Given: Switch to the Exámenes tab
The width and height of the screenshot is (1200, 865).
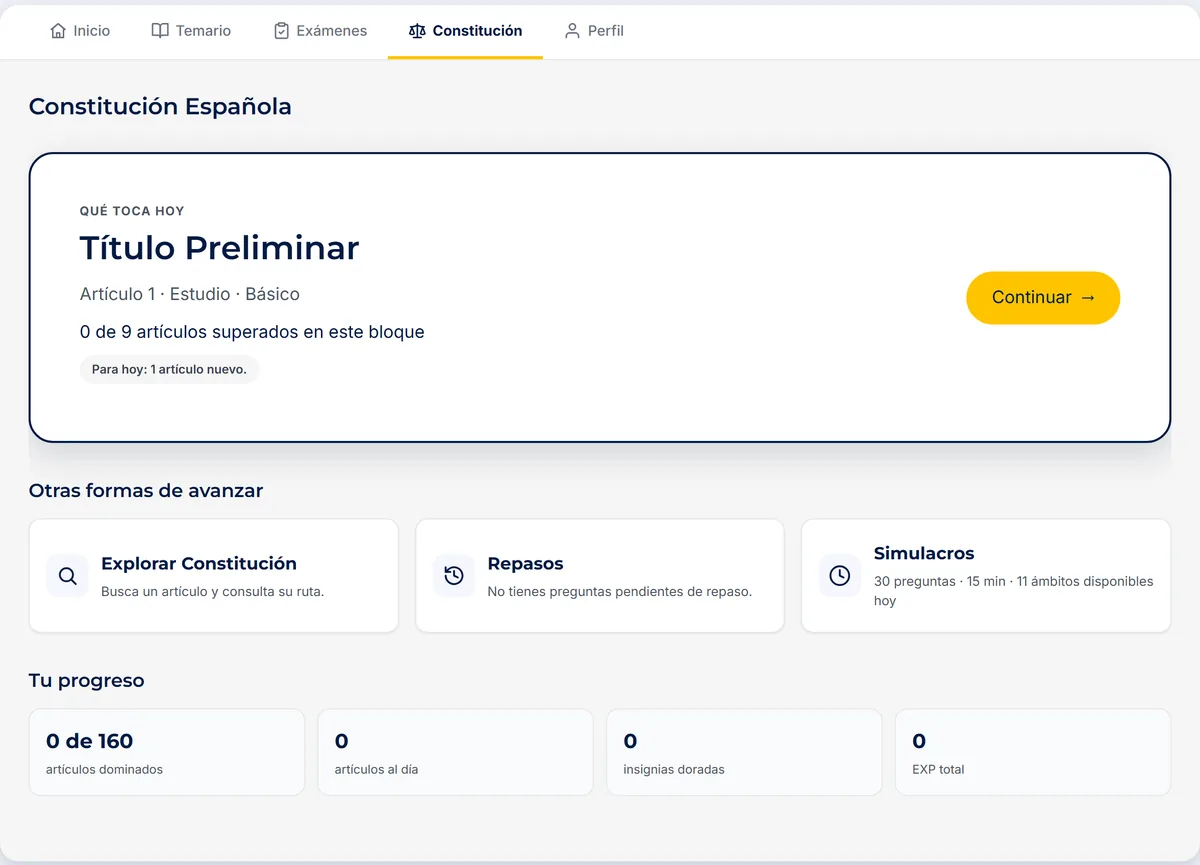Looking at the screenshot, I should coord(320,31).
